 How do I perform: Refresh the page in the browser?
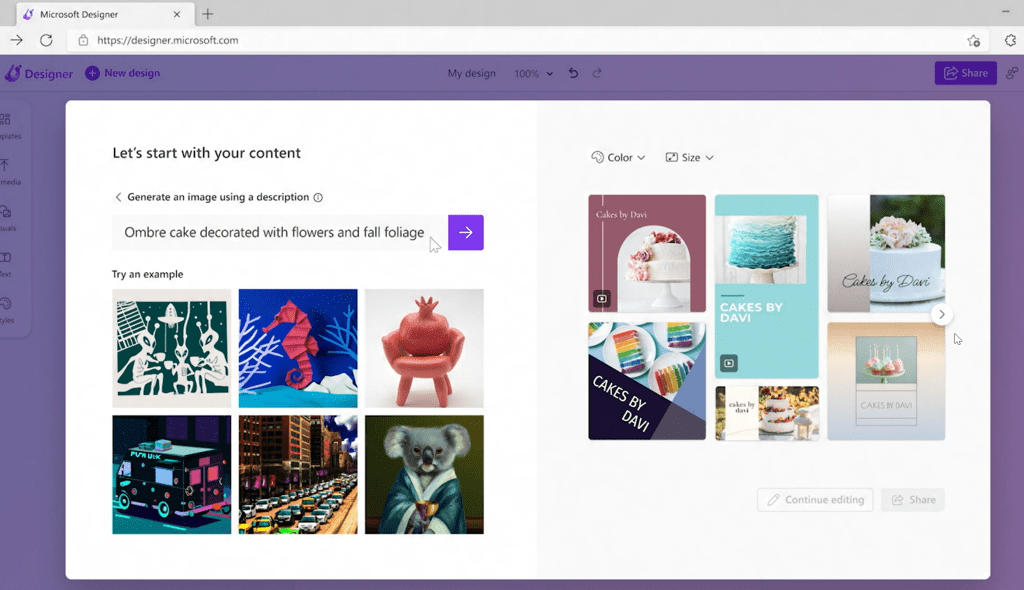pyautogui.click(x=46, y=40)
